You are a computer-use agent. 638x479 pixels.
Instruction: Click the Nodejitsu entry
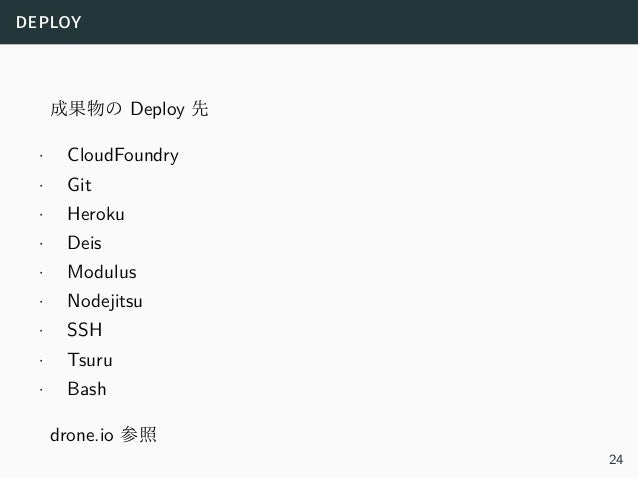(x=105, y=302)
